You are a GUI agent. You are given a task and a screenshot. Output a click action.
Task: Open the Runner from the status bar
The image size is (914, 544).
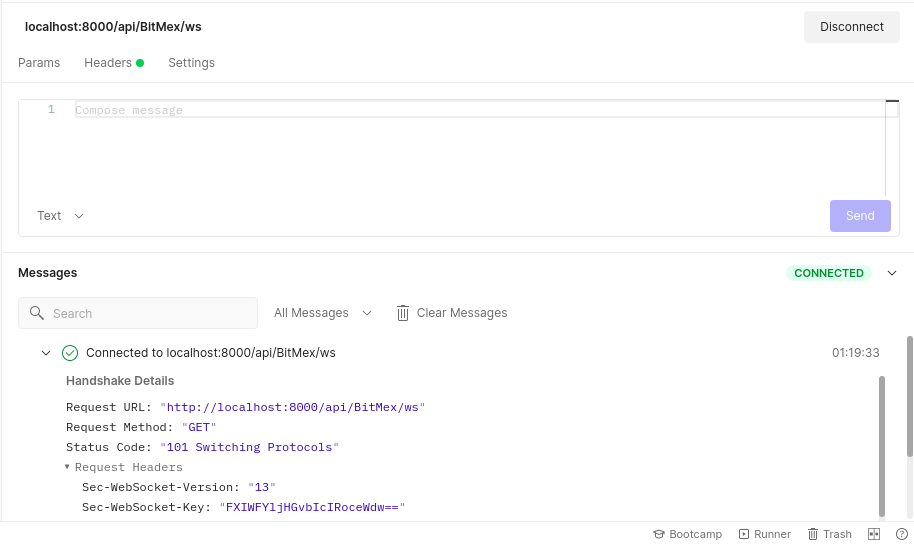click(x=764, y=534)
